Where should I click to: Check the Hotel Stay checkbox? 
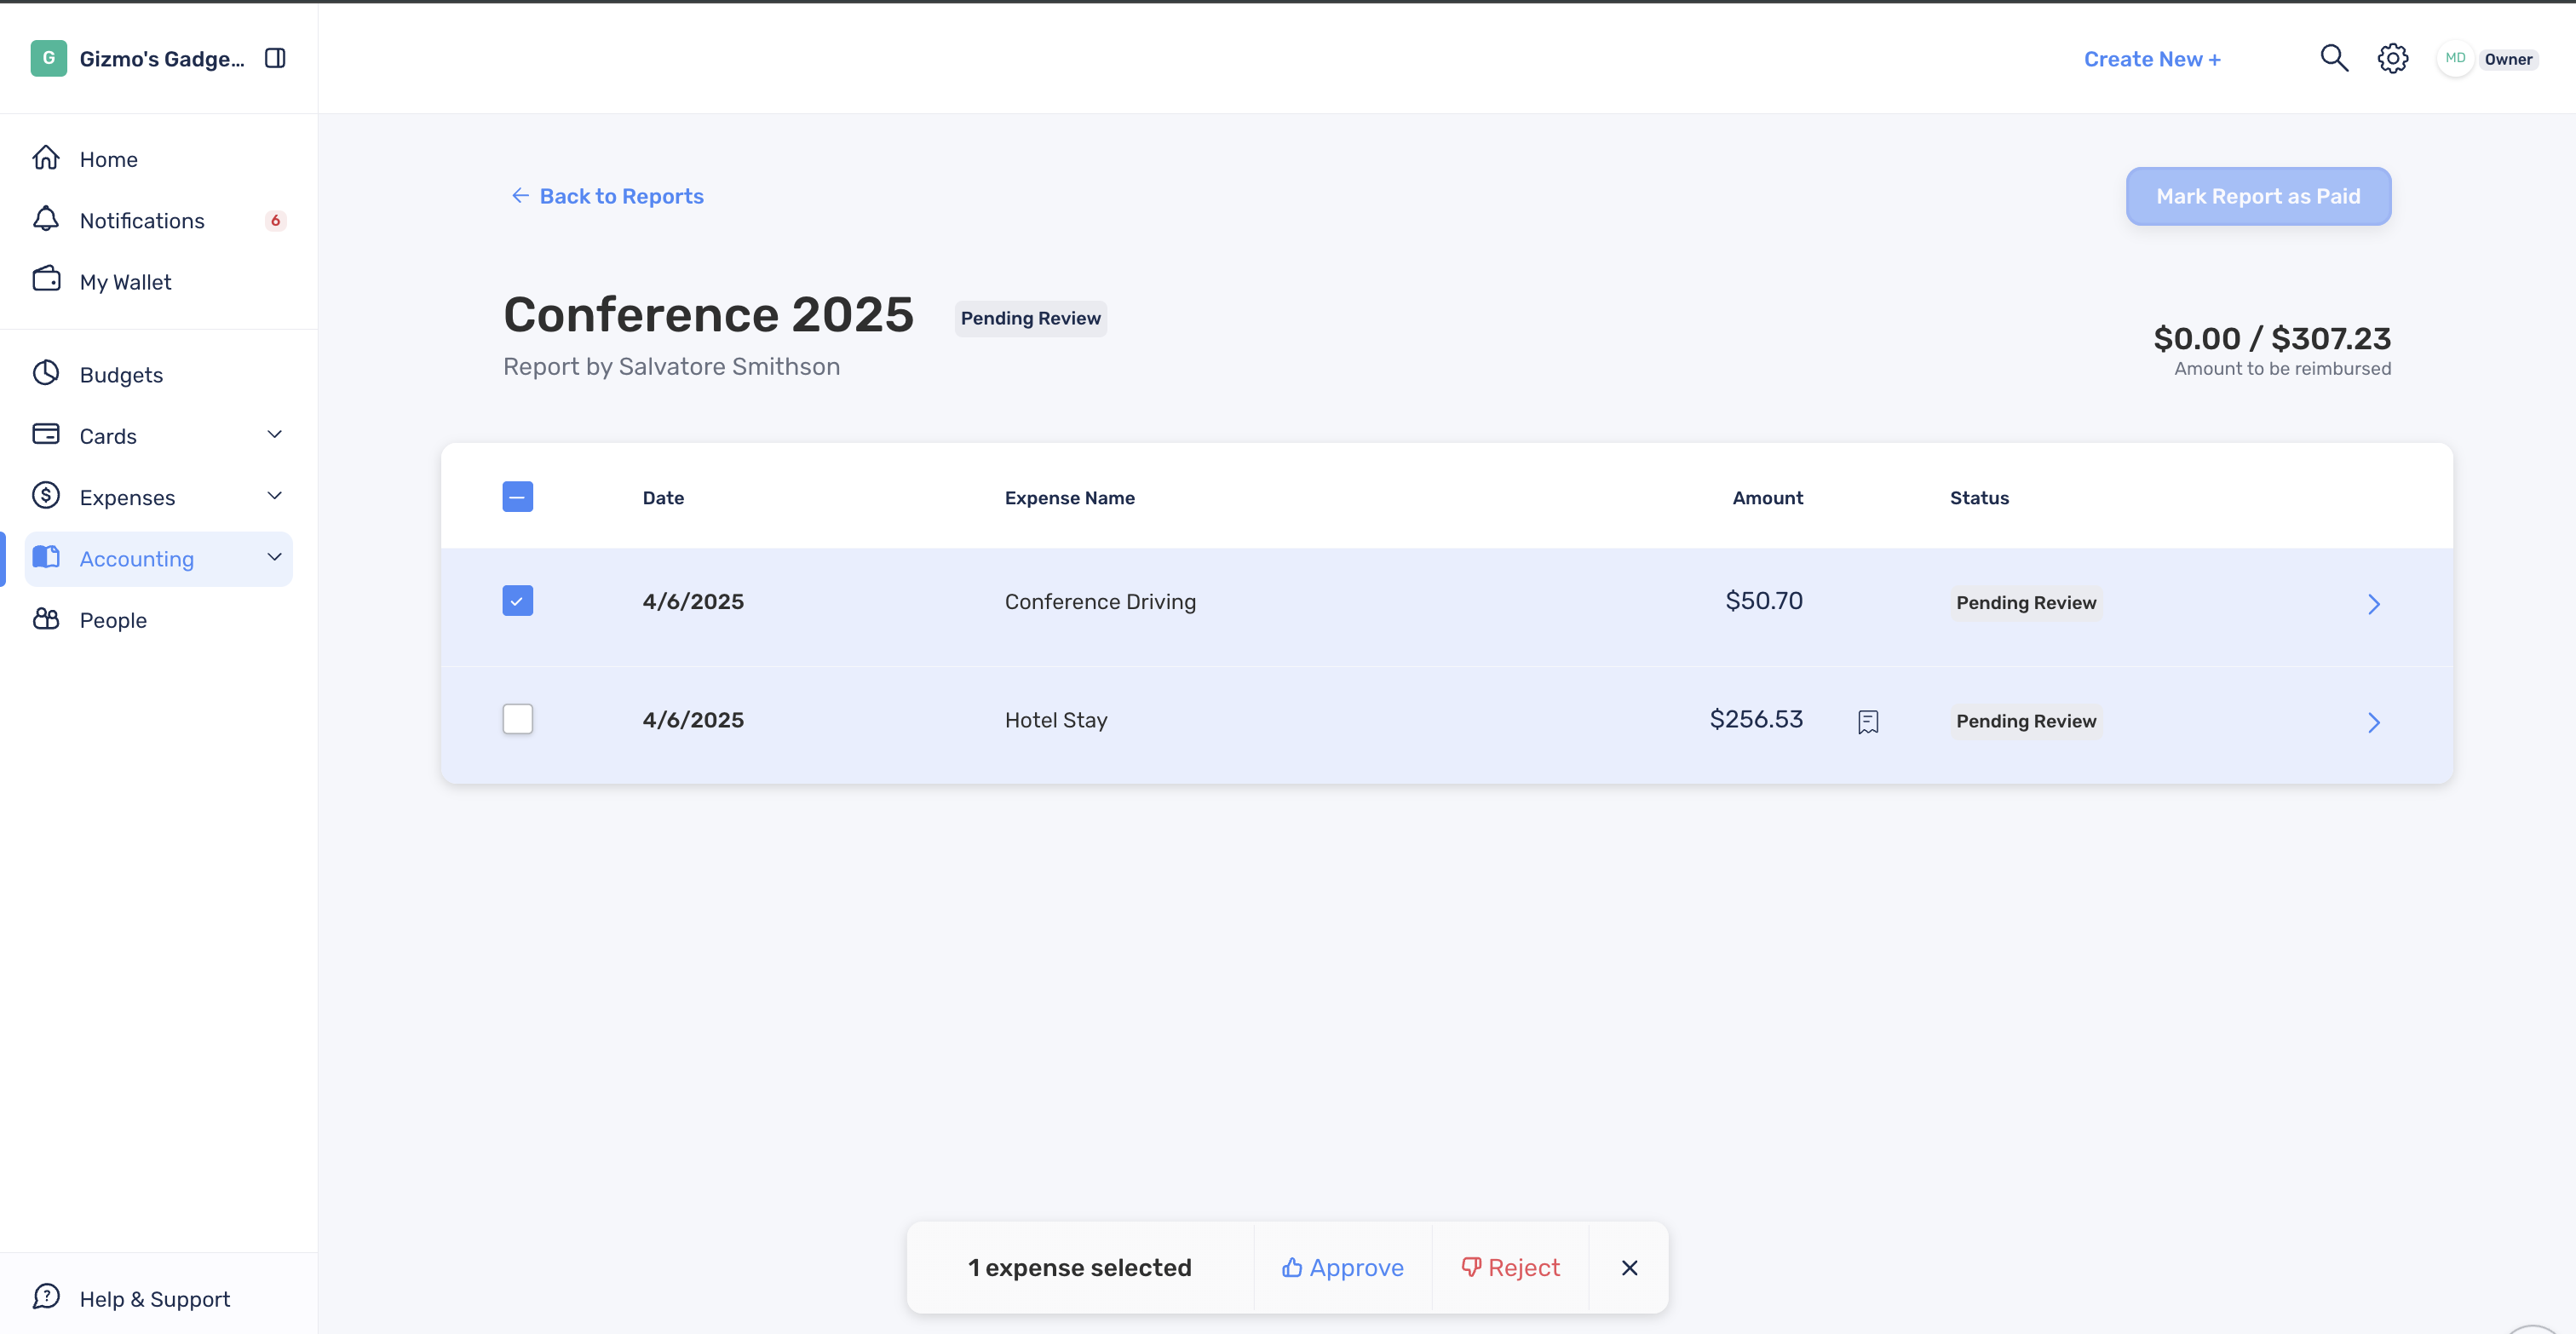tap(517, 719)
